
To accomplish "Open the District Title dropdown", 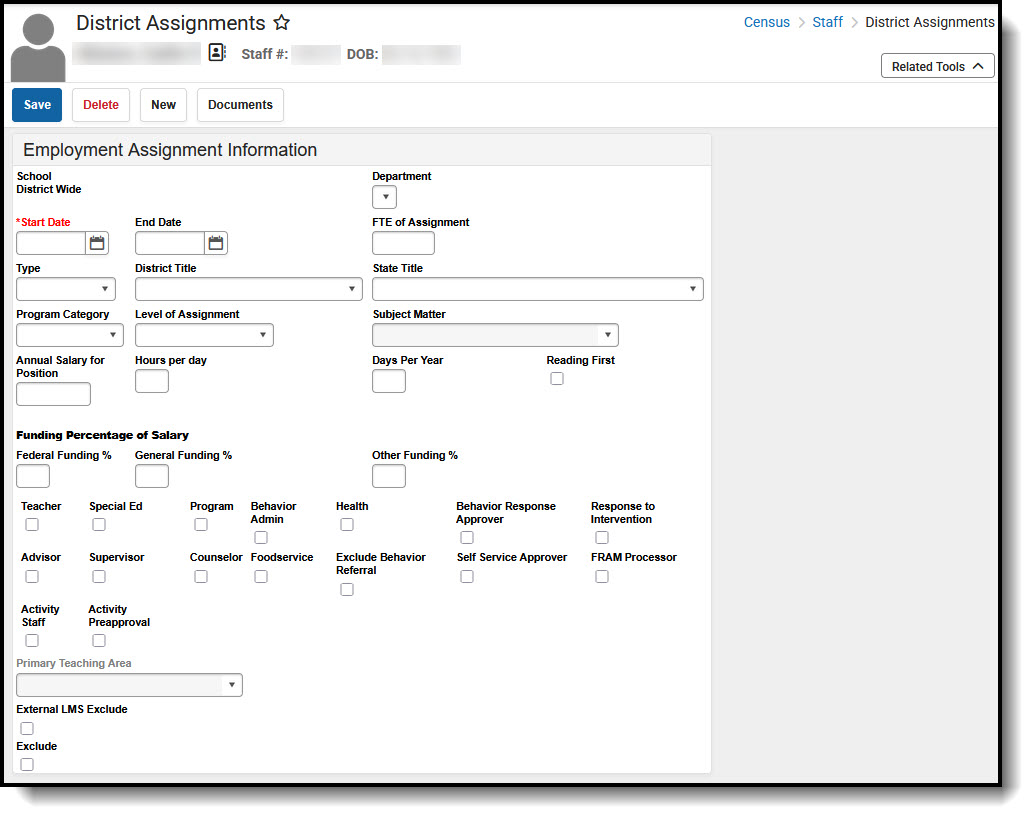I will pos(248,288).
